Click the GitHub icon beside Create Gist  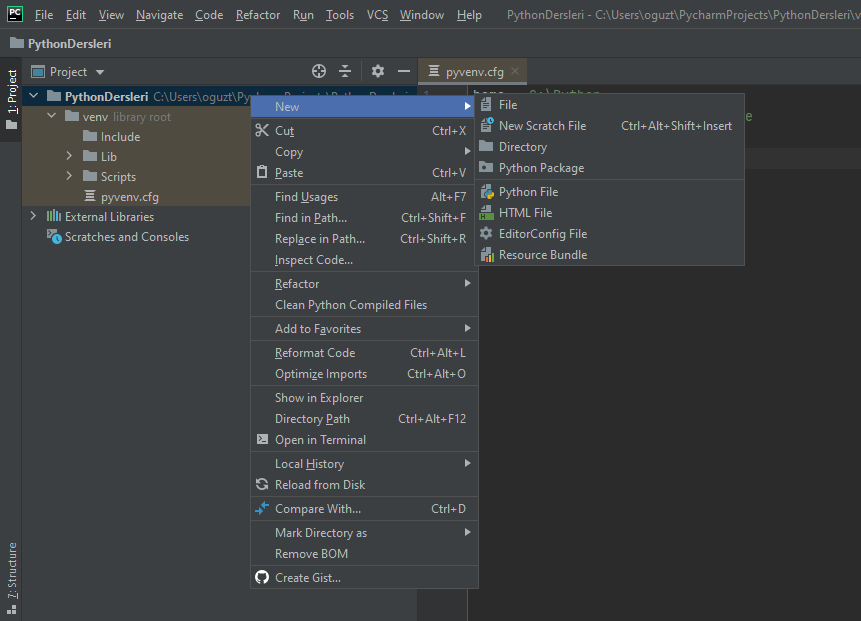pos(262,578)
